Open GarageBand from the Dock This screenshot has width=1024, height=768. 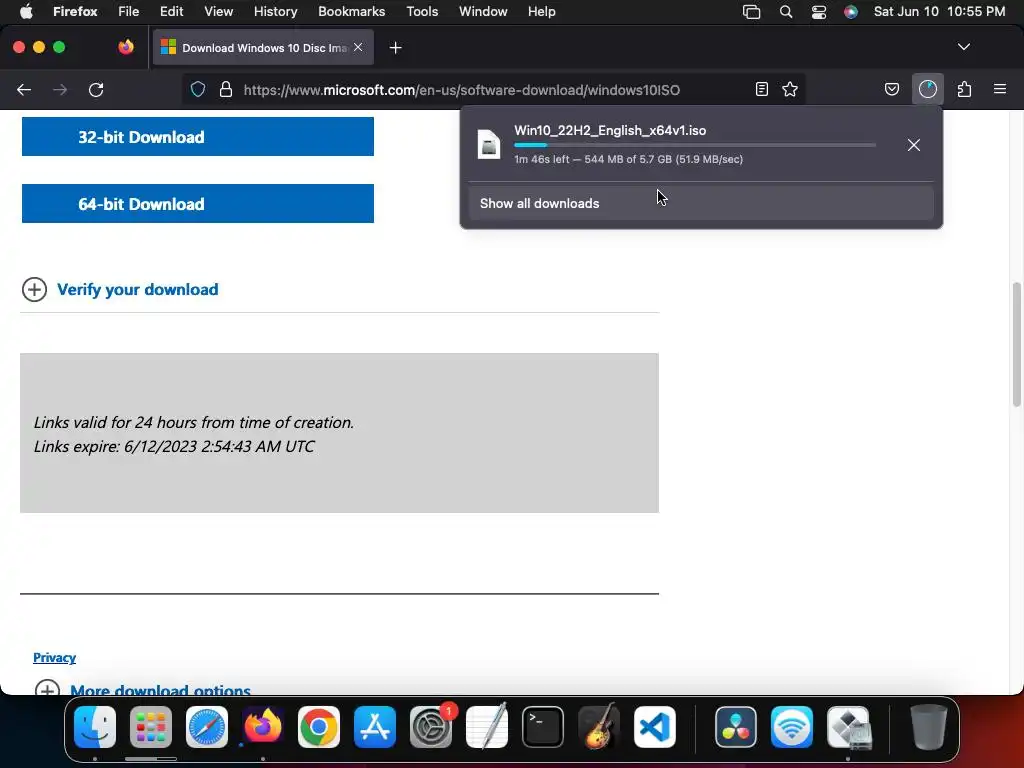click(x=599, y=727)
